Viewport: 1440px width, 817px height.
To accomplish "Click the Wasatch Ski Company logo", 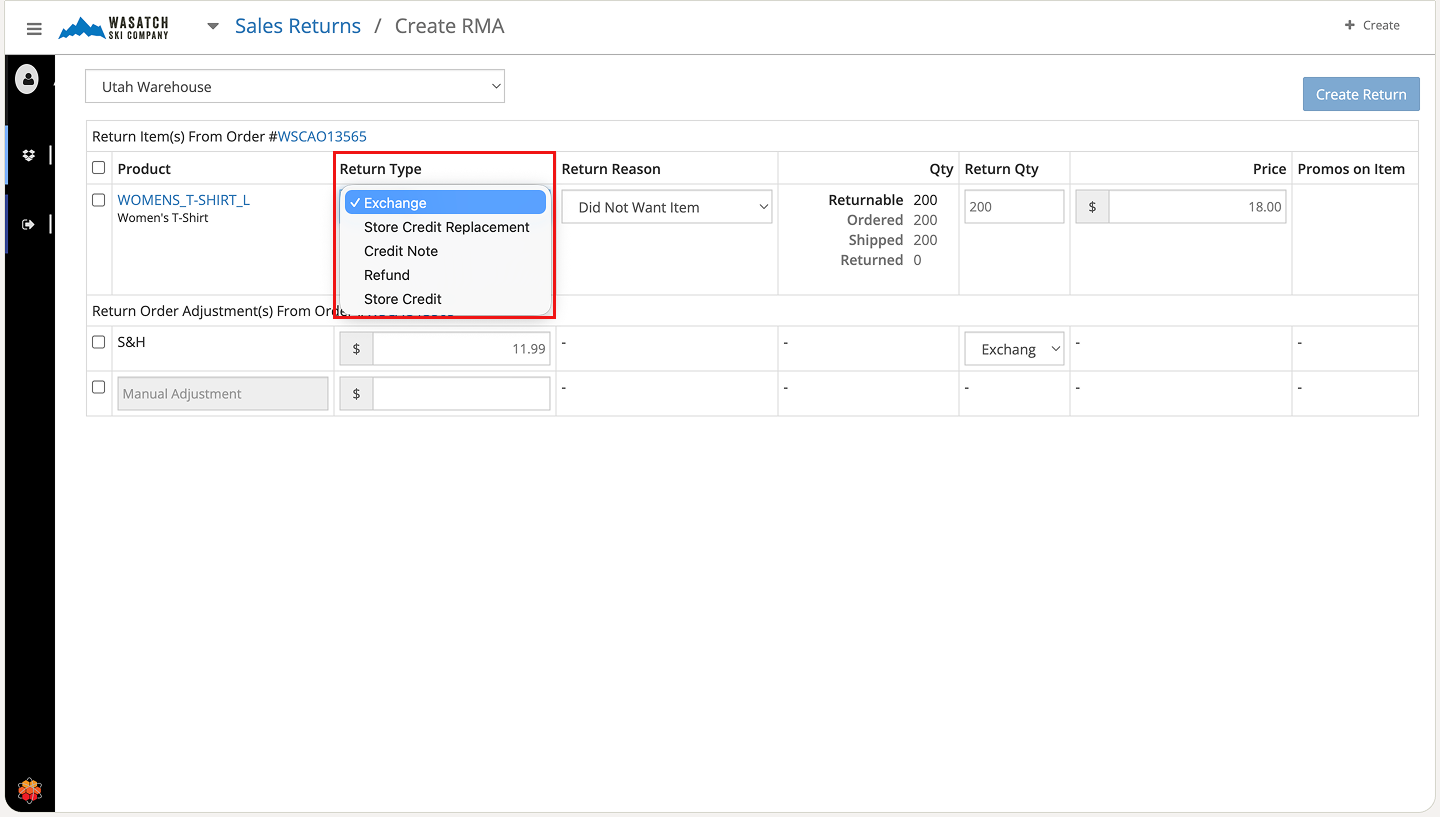I will 114,28.
